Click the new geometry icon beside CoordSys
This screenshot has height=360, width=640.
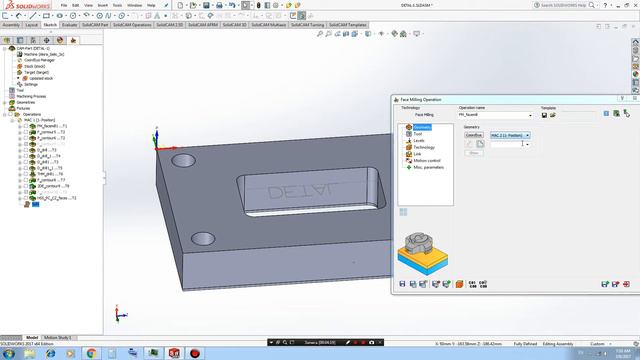(x=480, y=144)
